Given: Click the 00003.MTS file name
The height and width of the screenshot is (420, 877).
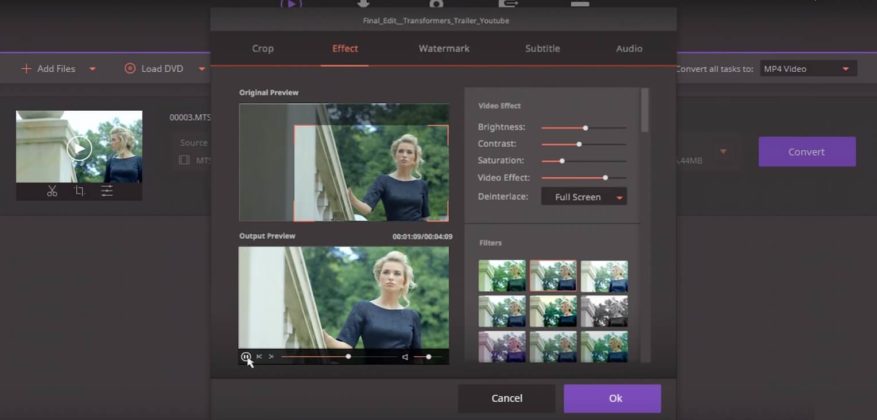Looking at the screenshot, I should [190, 117].
